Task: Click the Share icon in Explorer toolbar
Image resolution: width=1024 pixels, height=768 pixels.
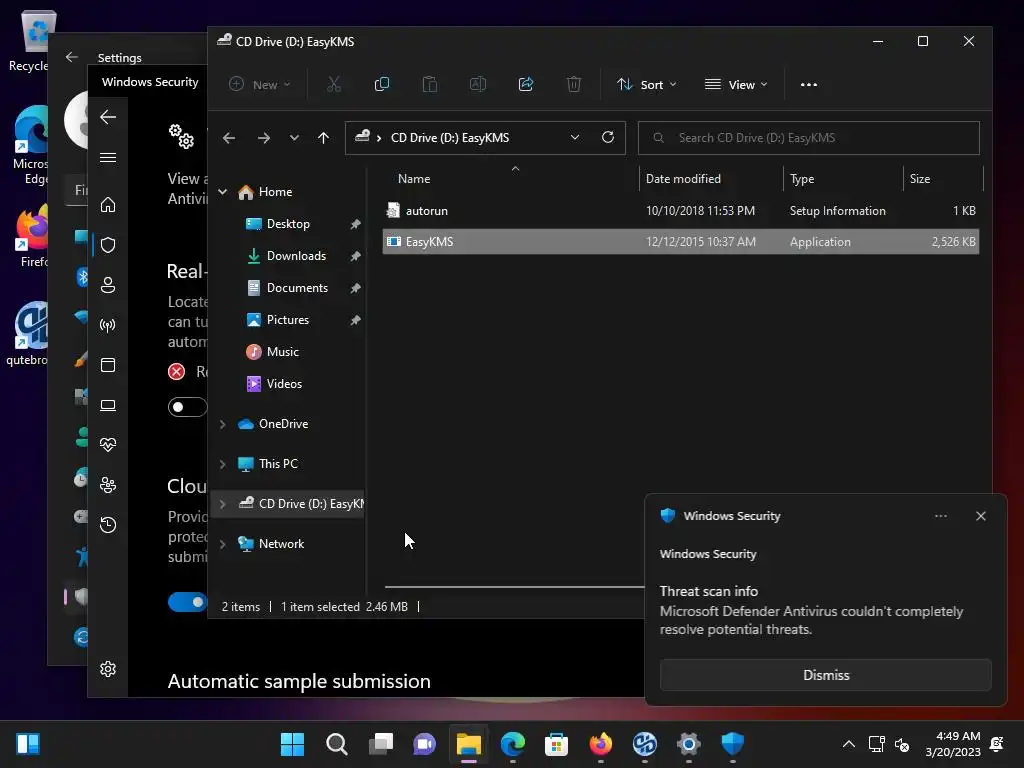Action: 526,84
